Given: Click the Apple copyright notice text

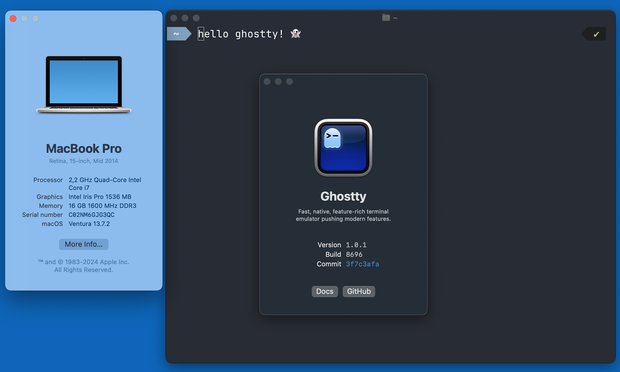Looking at the screenshot, I should [x=83, y=266].
